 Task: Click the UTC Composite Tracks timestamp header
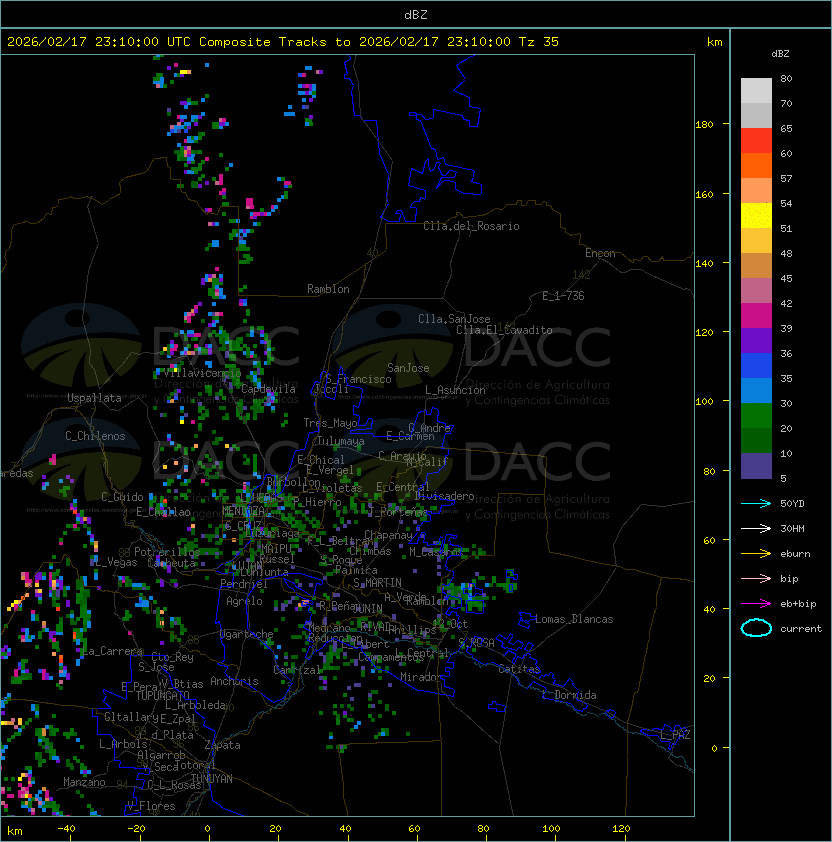[283, 42]
